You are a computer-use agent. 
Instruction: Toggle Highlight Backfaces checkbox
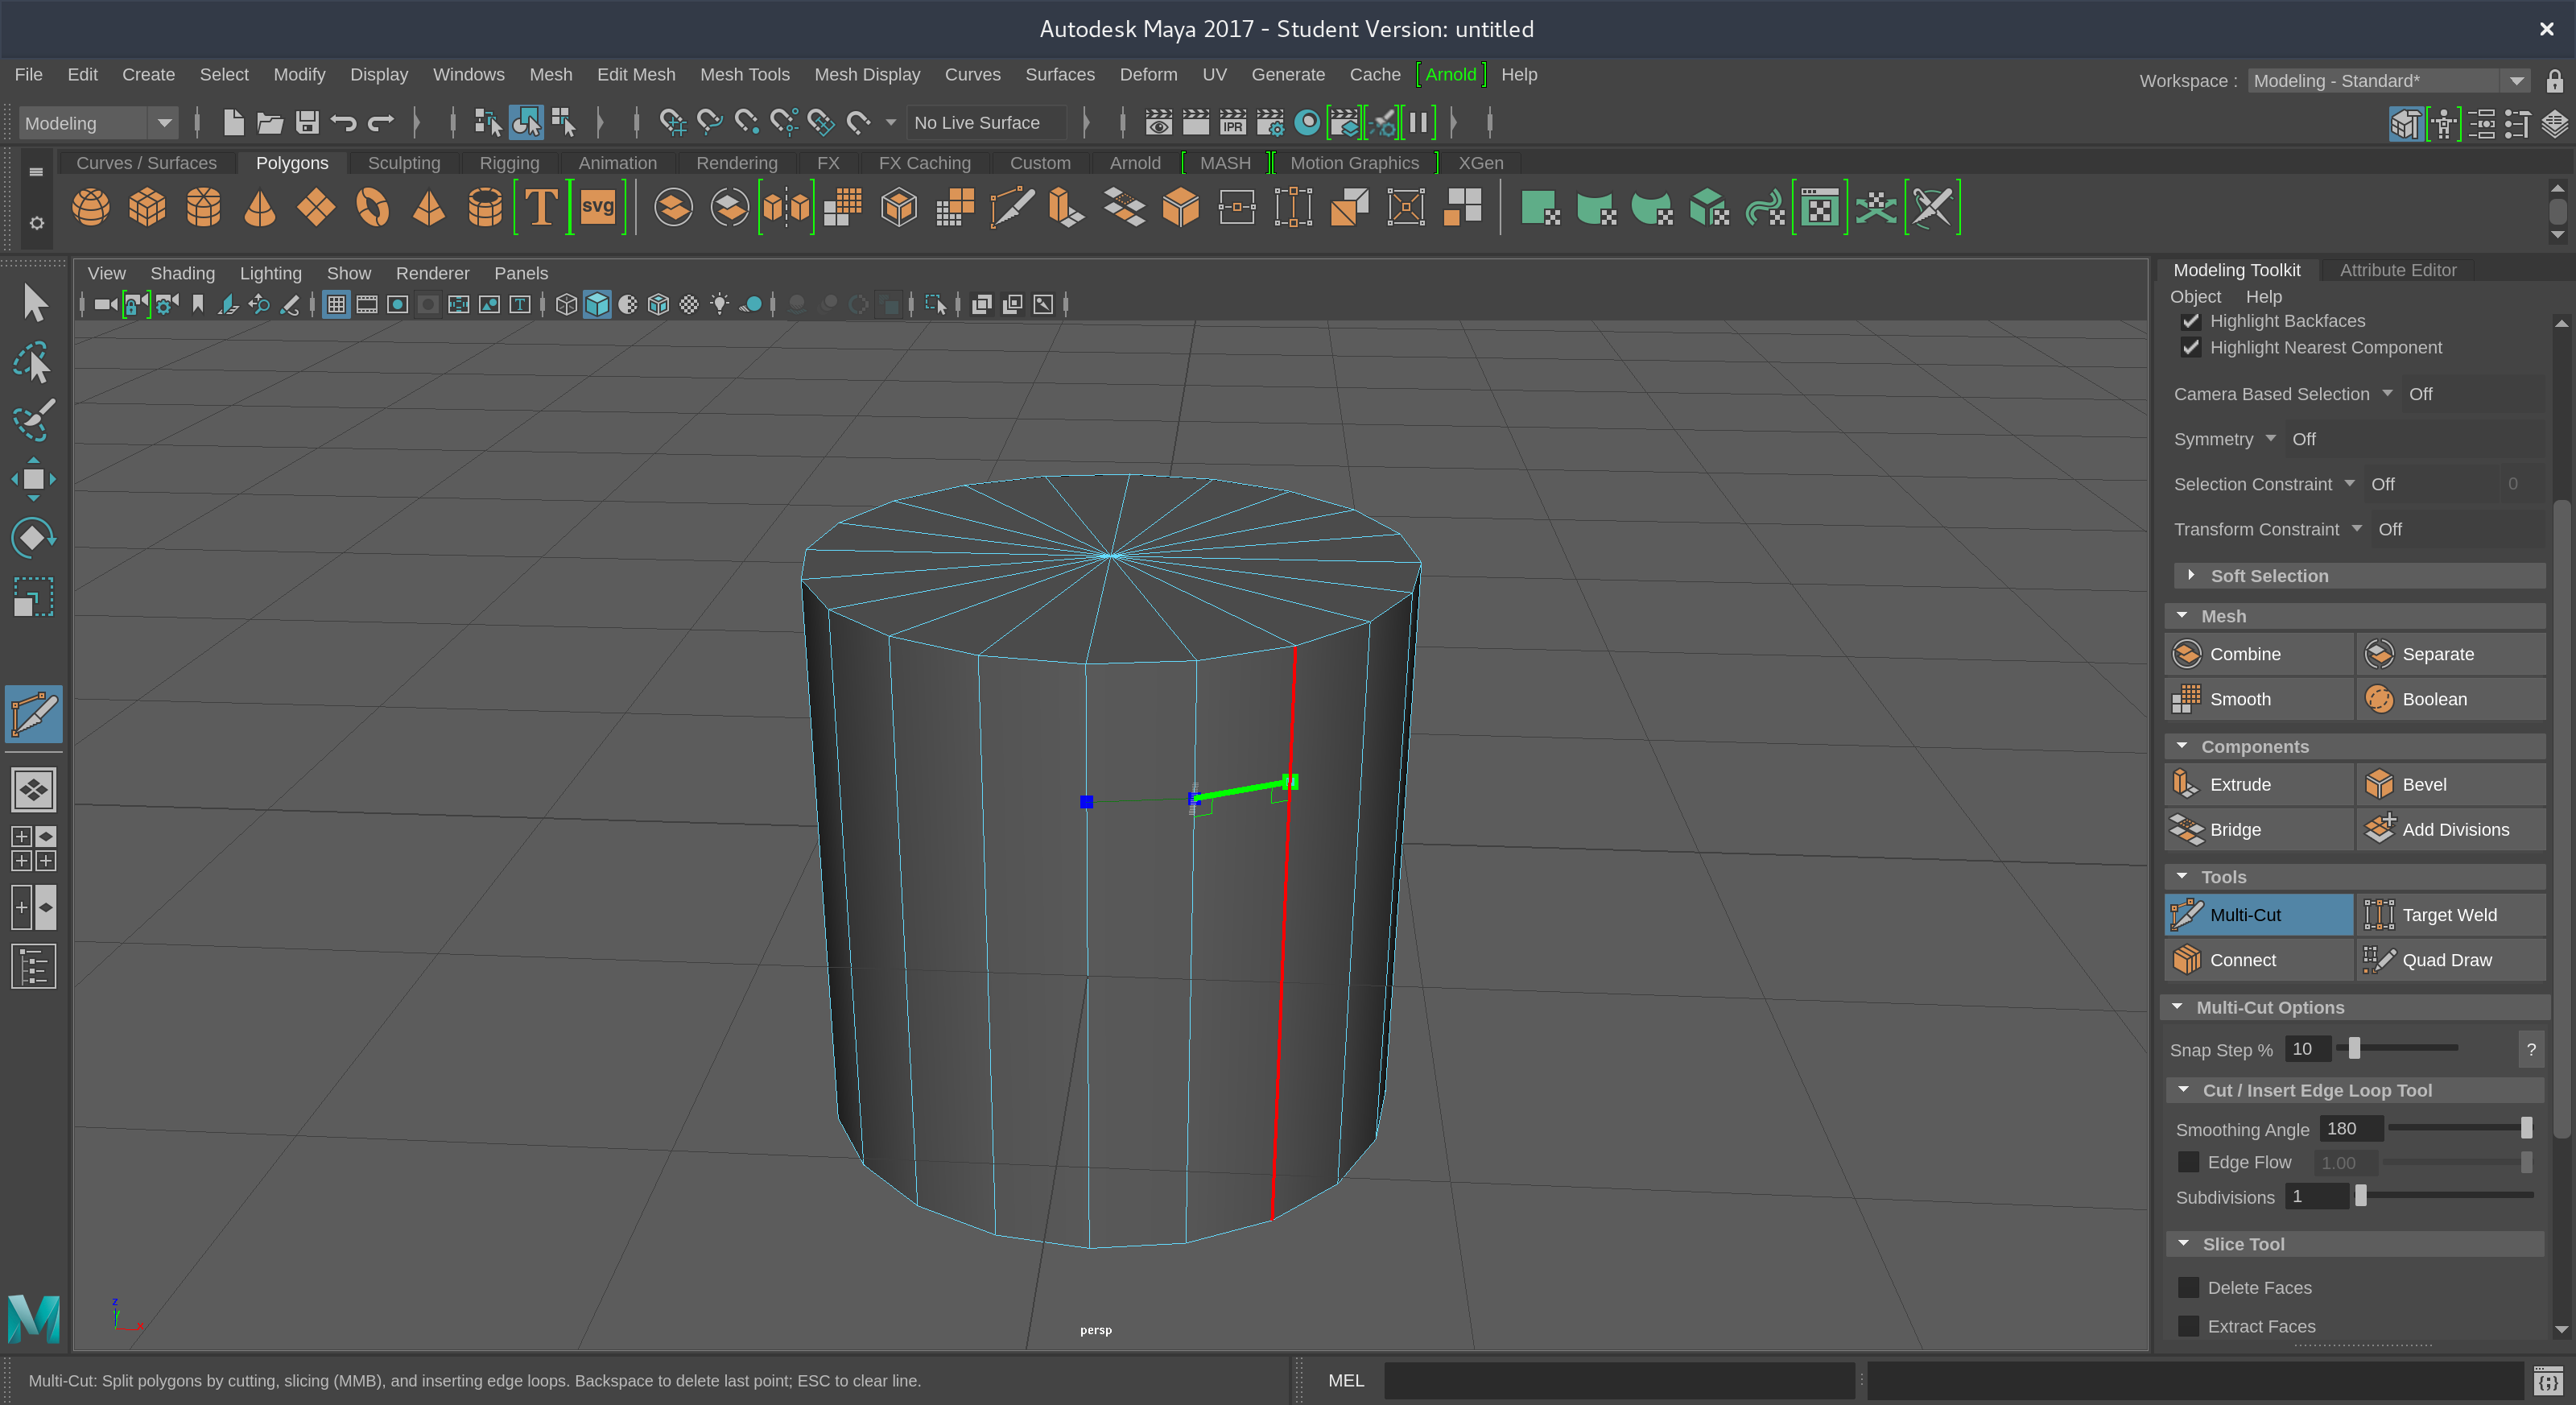coord(2191,321)
